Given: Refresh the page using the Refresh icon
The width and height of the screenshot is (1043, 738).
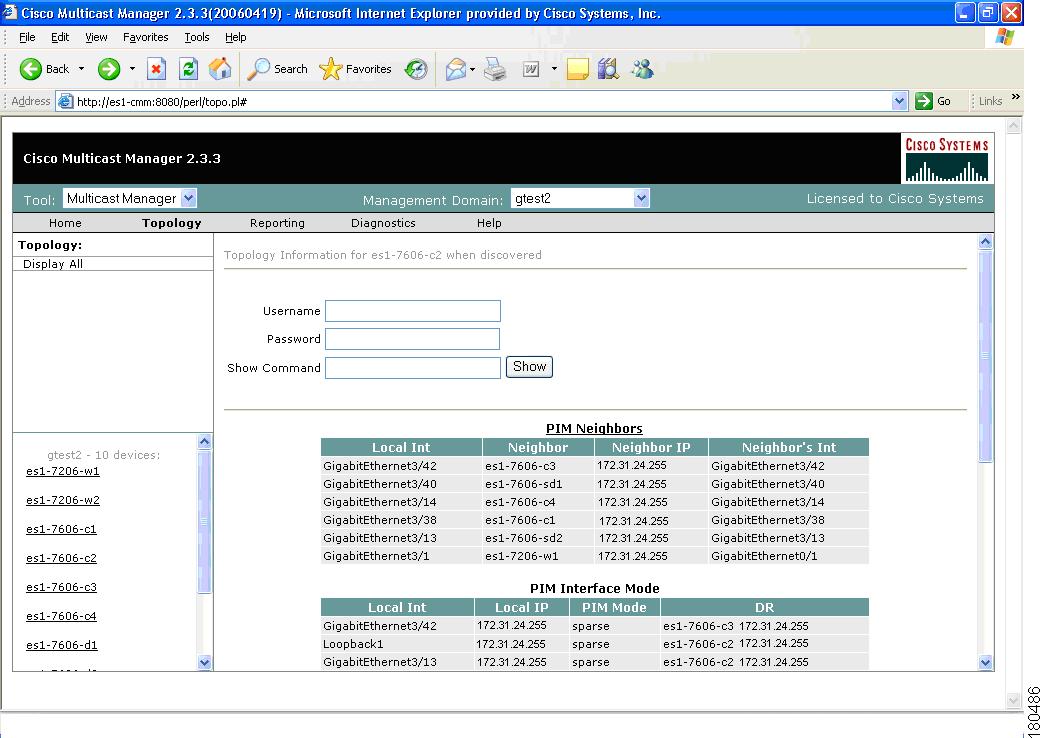Looking at the screenshot, I should click(189, 69).
